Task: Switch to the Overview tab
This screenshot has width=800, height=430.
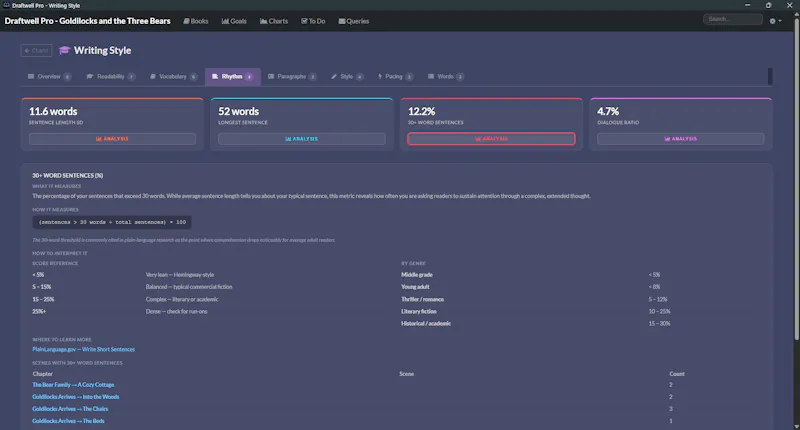Action: (49, 77)
